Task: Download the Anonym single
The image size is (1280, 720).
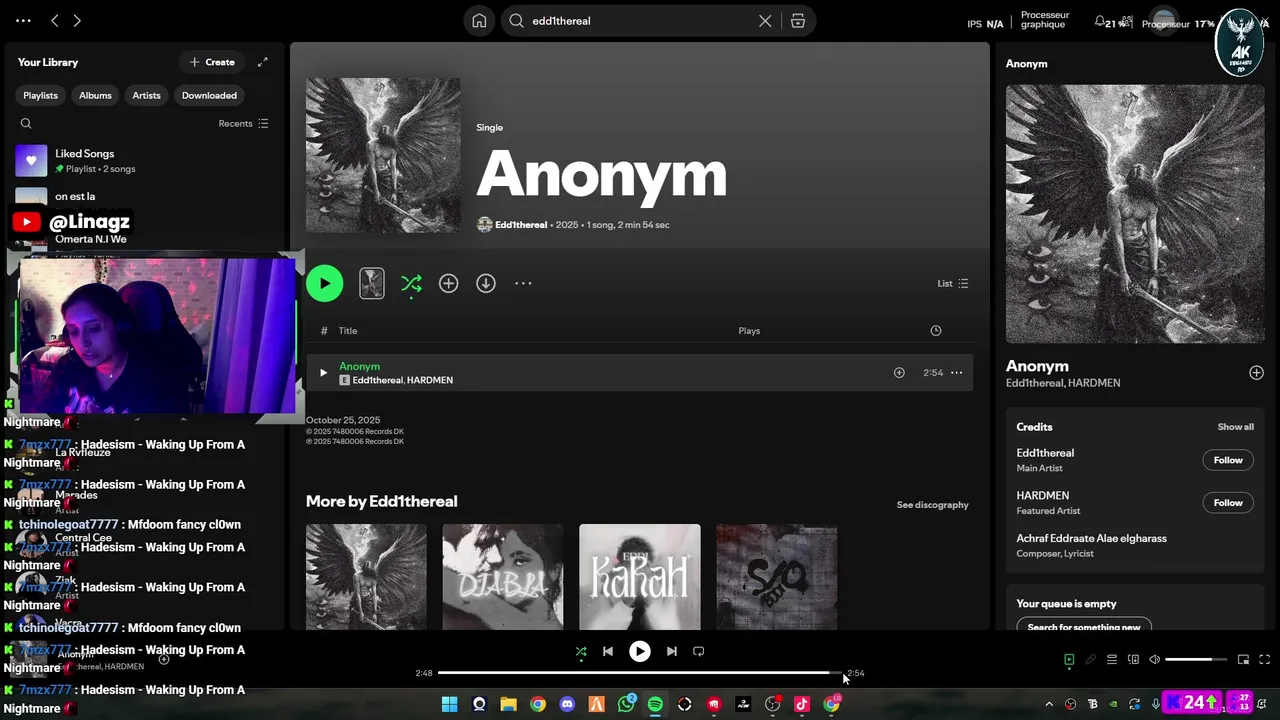Action: tap(486, 284)
